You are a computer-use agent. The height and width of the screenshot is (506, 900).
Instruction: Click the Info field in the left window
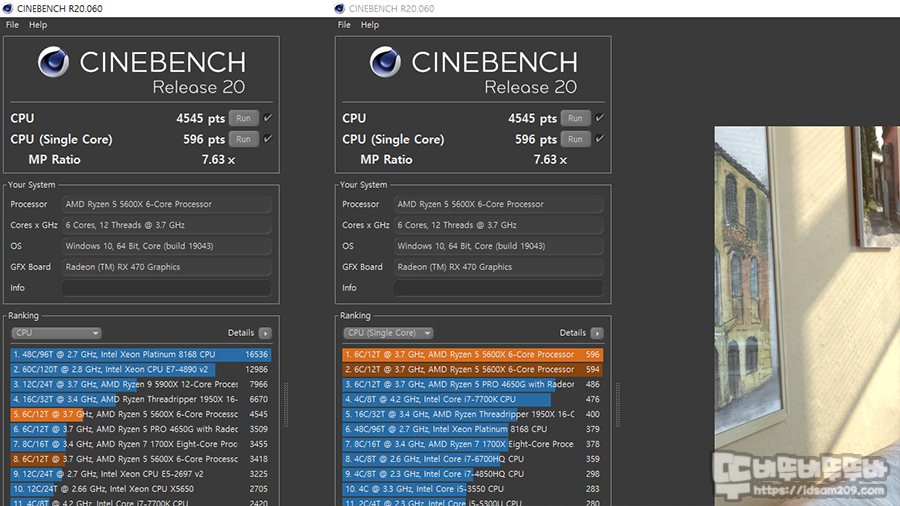pyautogui.click(x=166, y=288)
